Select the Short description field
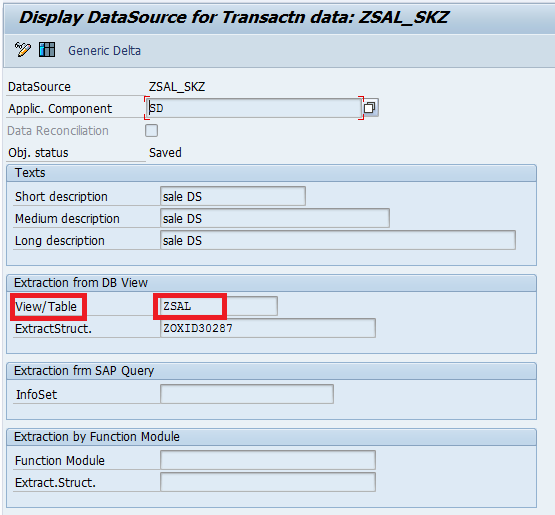Screen dimensions: 555x515 click(x=233, y=196)
